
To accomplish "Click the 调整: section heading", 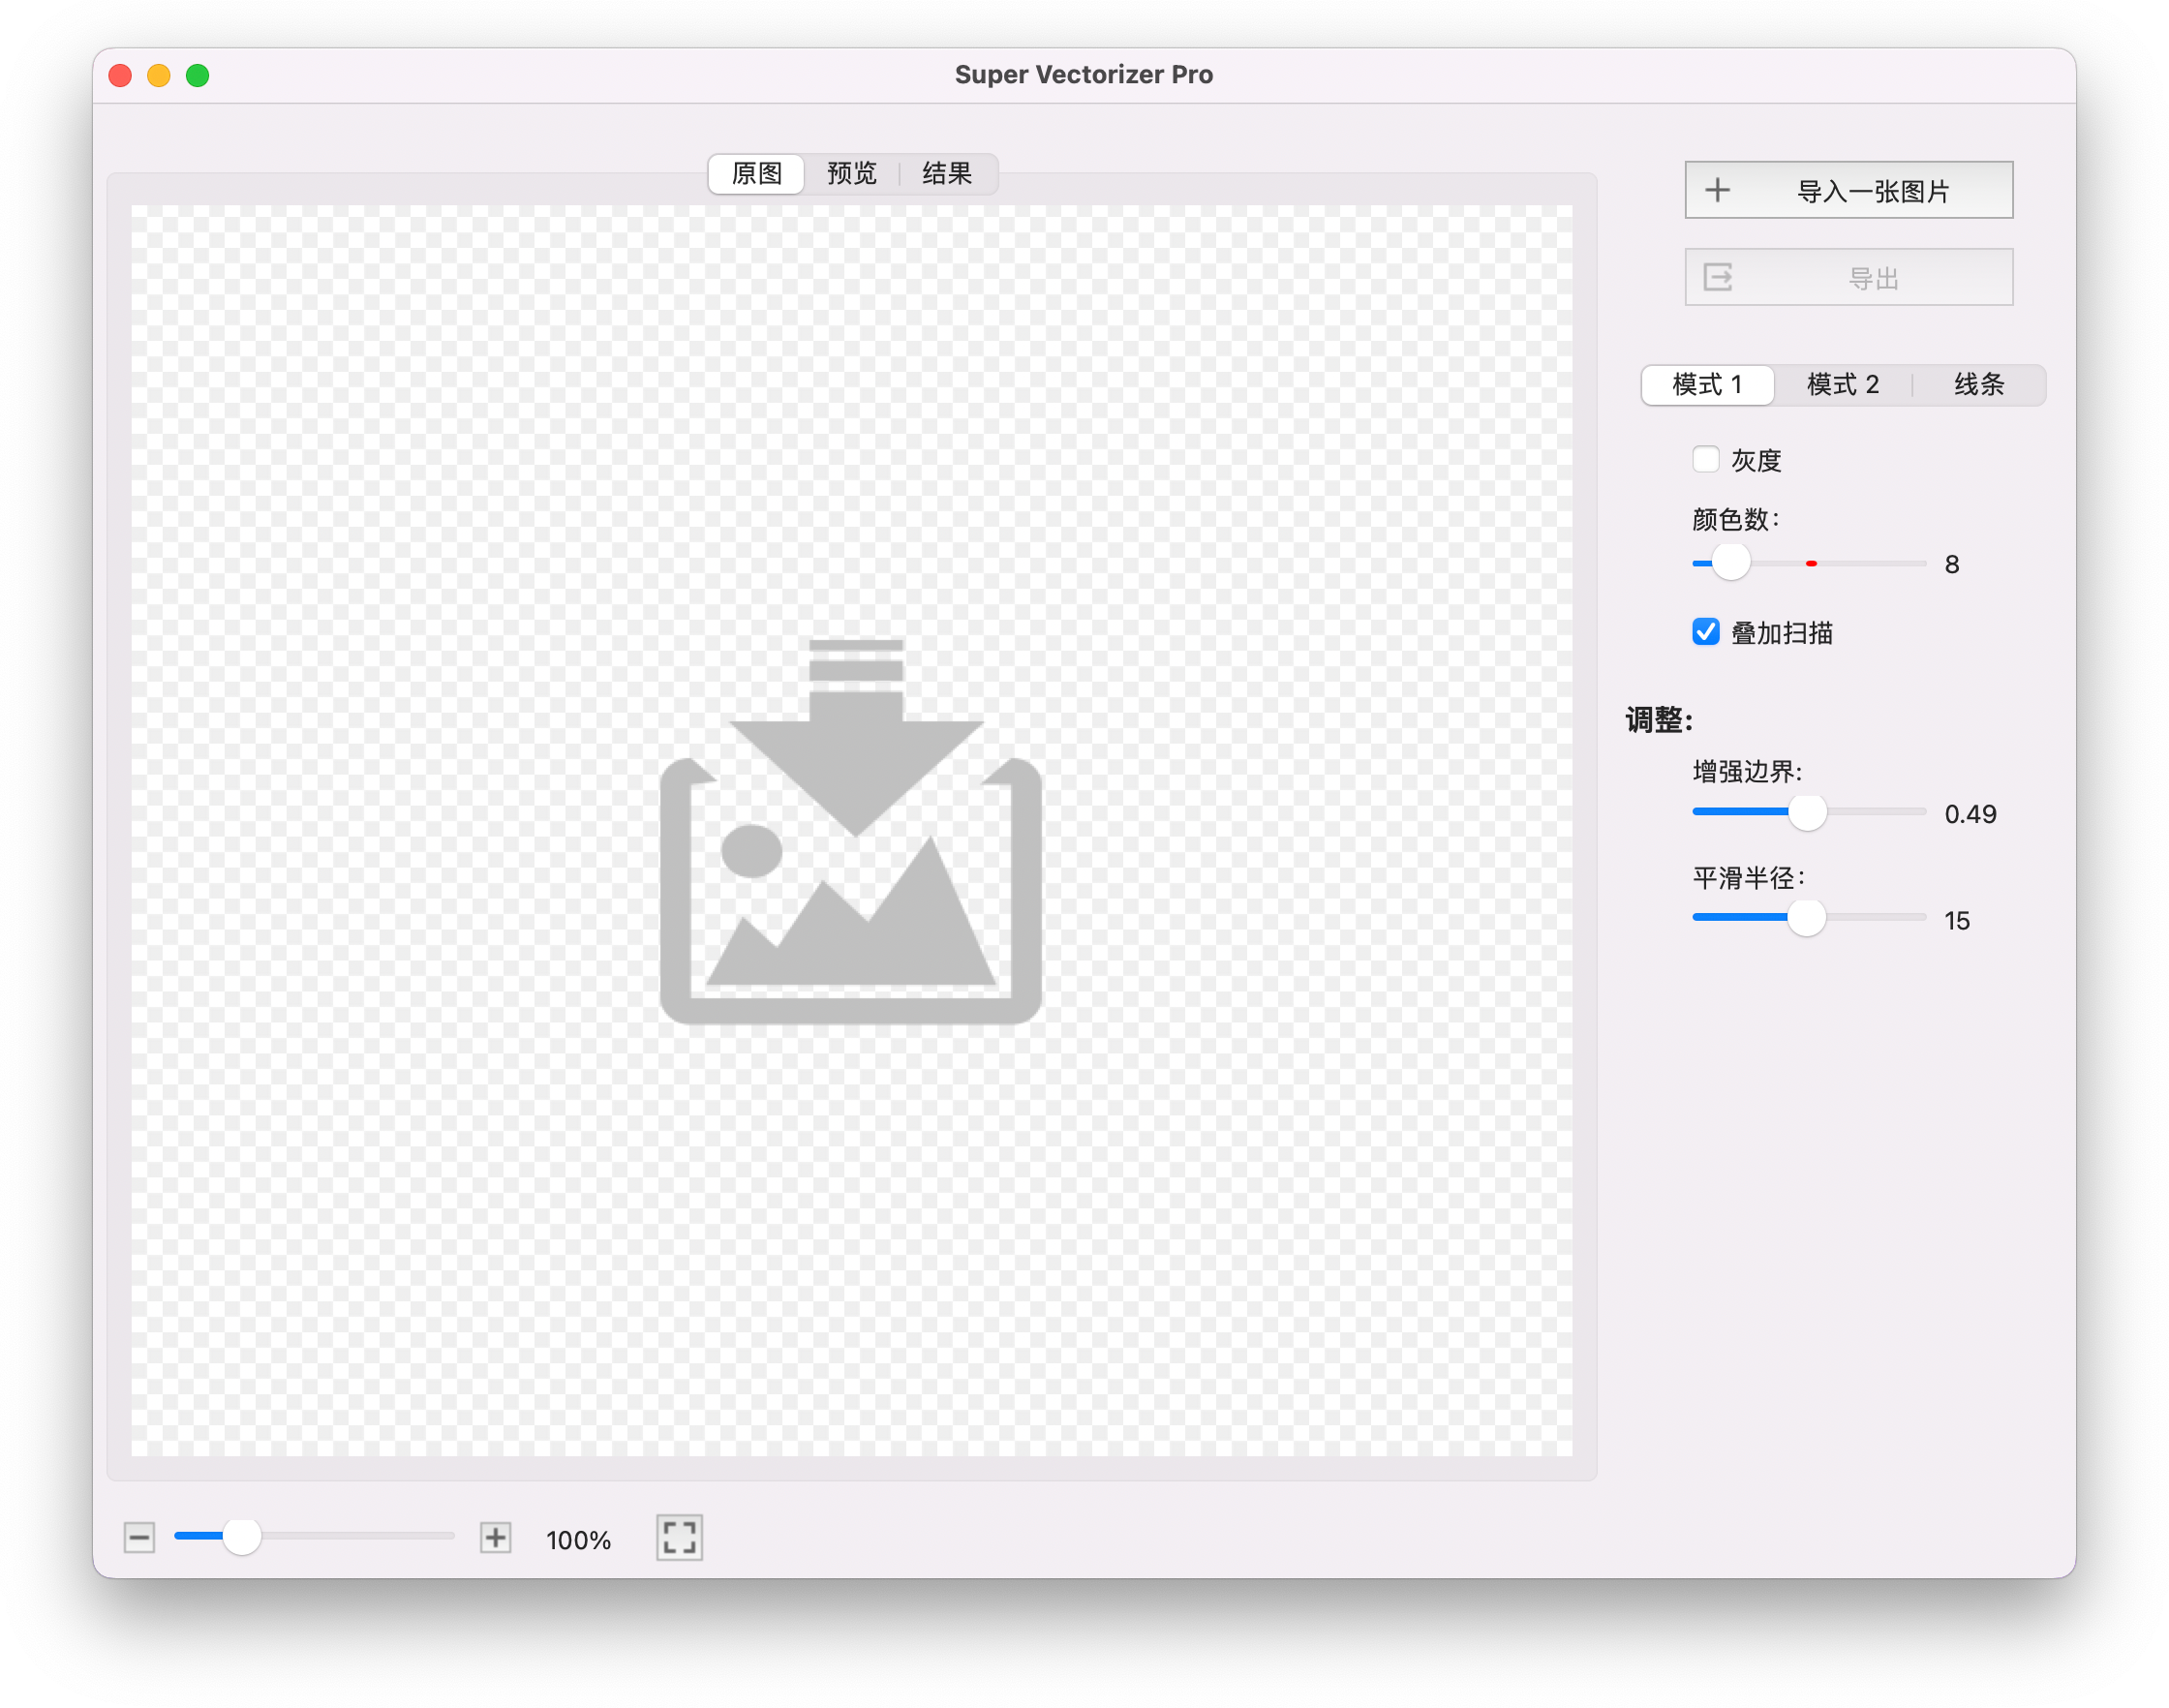I will coord(1659,720).
